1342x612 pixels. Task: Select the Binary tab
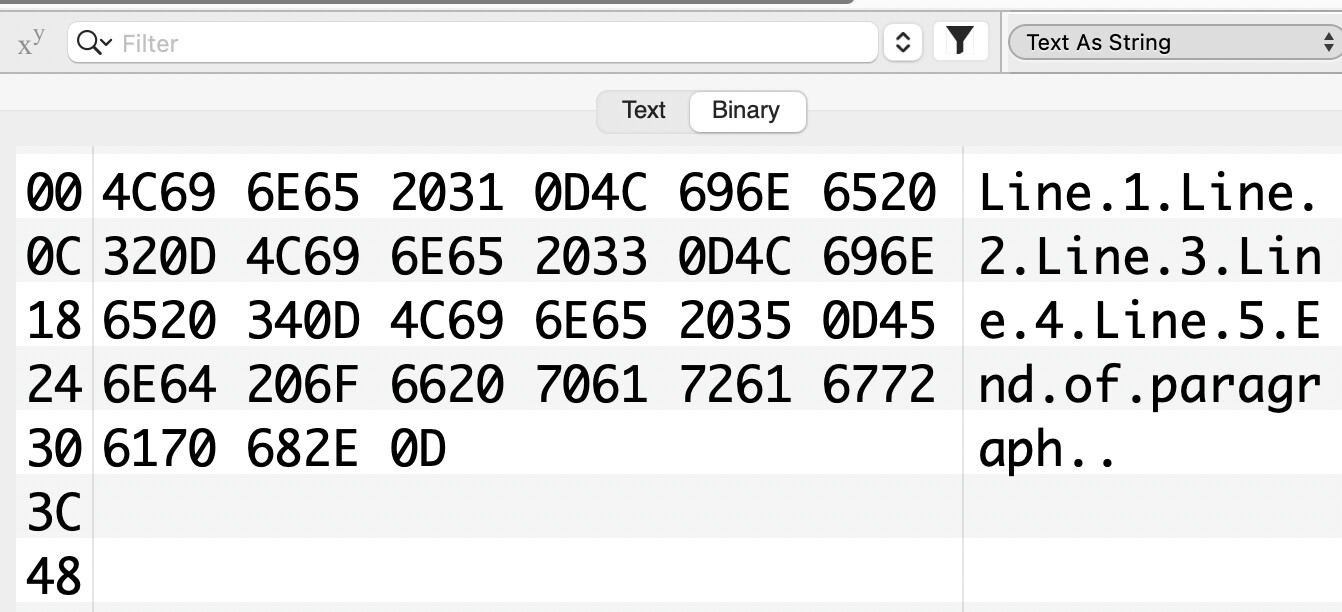pyautogui.click(x=746, y=110)
